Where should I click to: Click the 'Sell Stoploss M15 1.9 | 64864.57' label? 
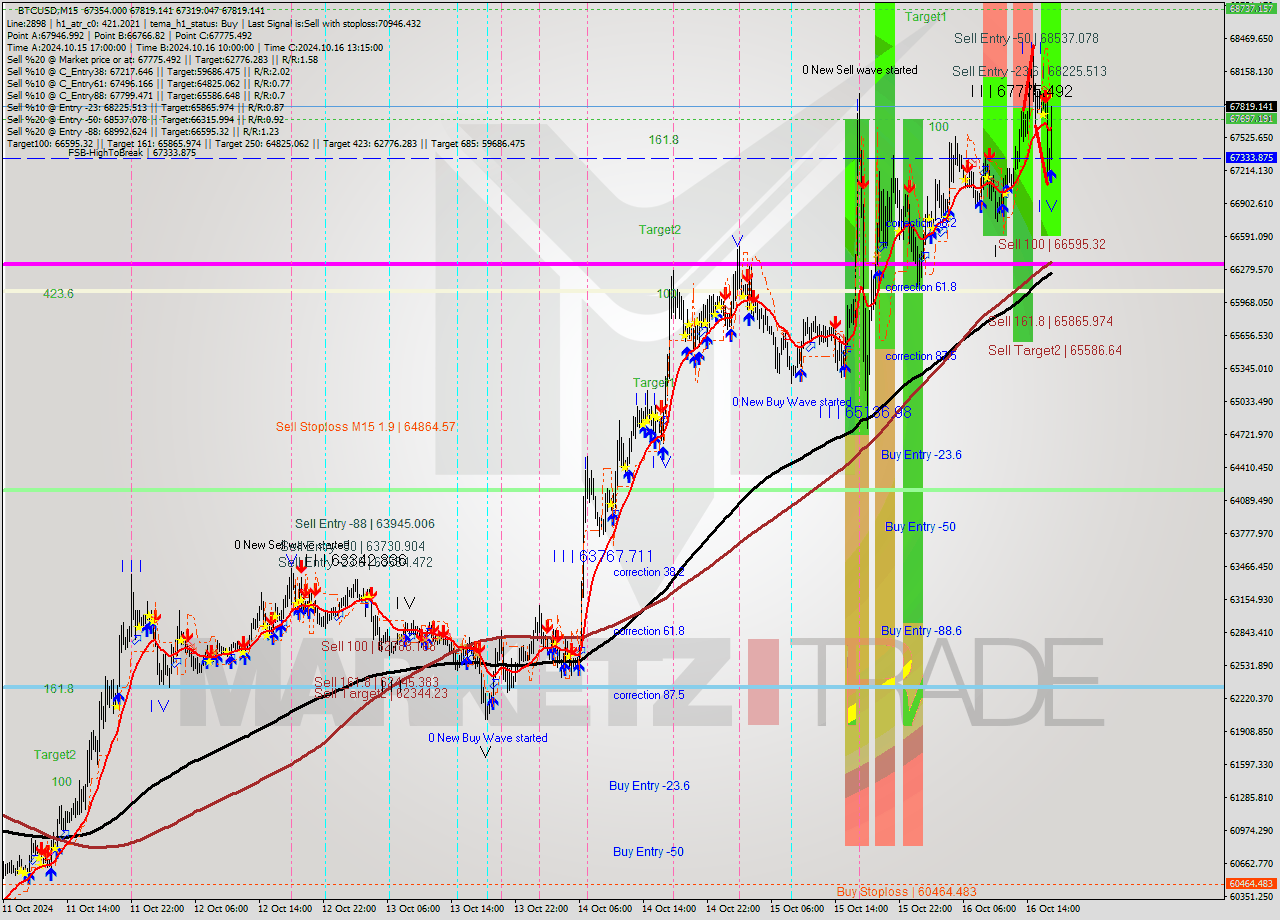(x=366, y=426)
